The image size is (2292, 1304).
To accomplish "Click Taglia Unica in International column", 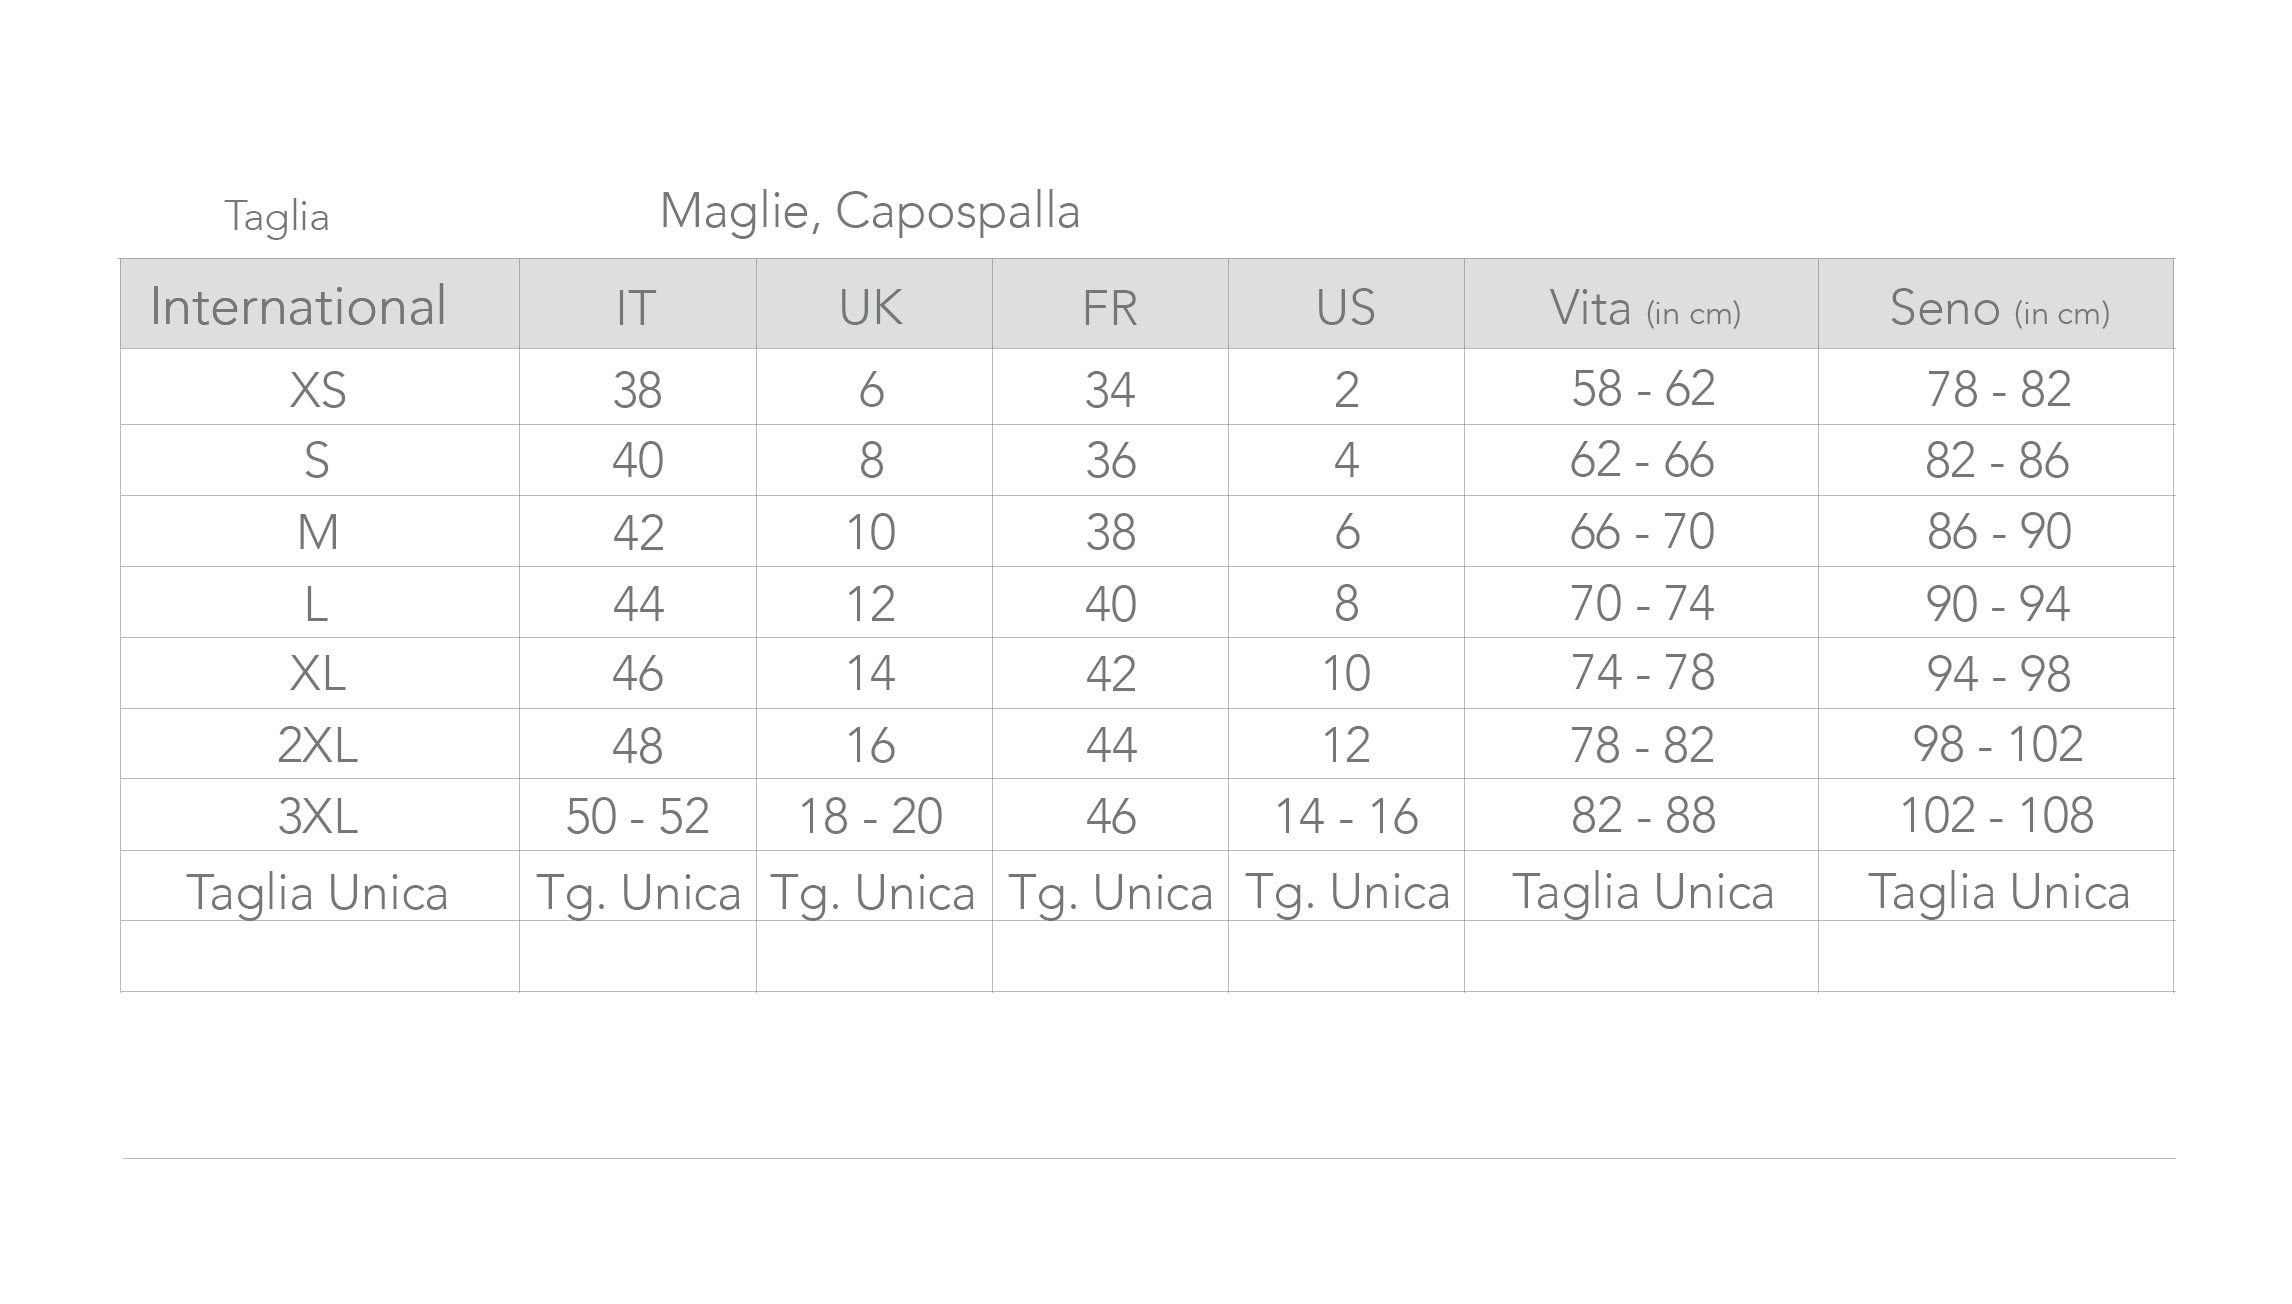I will [318, 892].
